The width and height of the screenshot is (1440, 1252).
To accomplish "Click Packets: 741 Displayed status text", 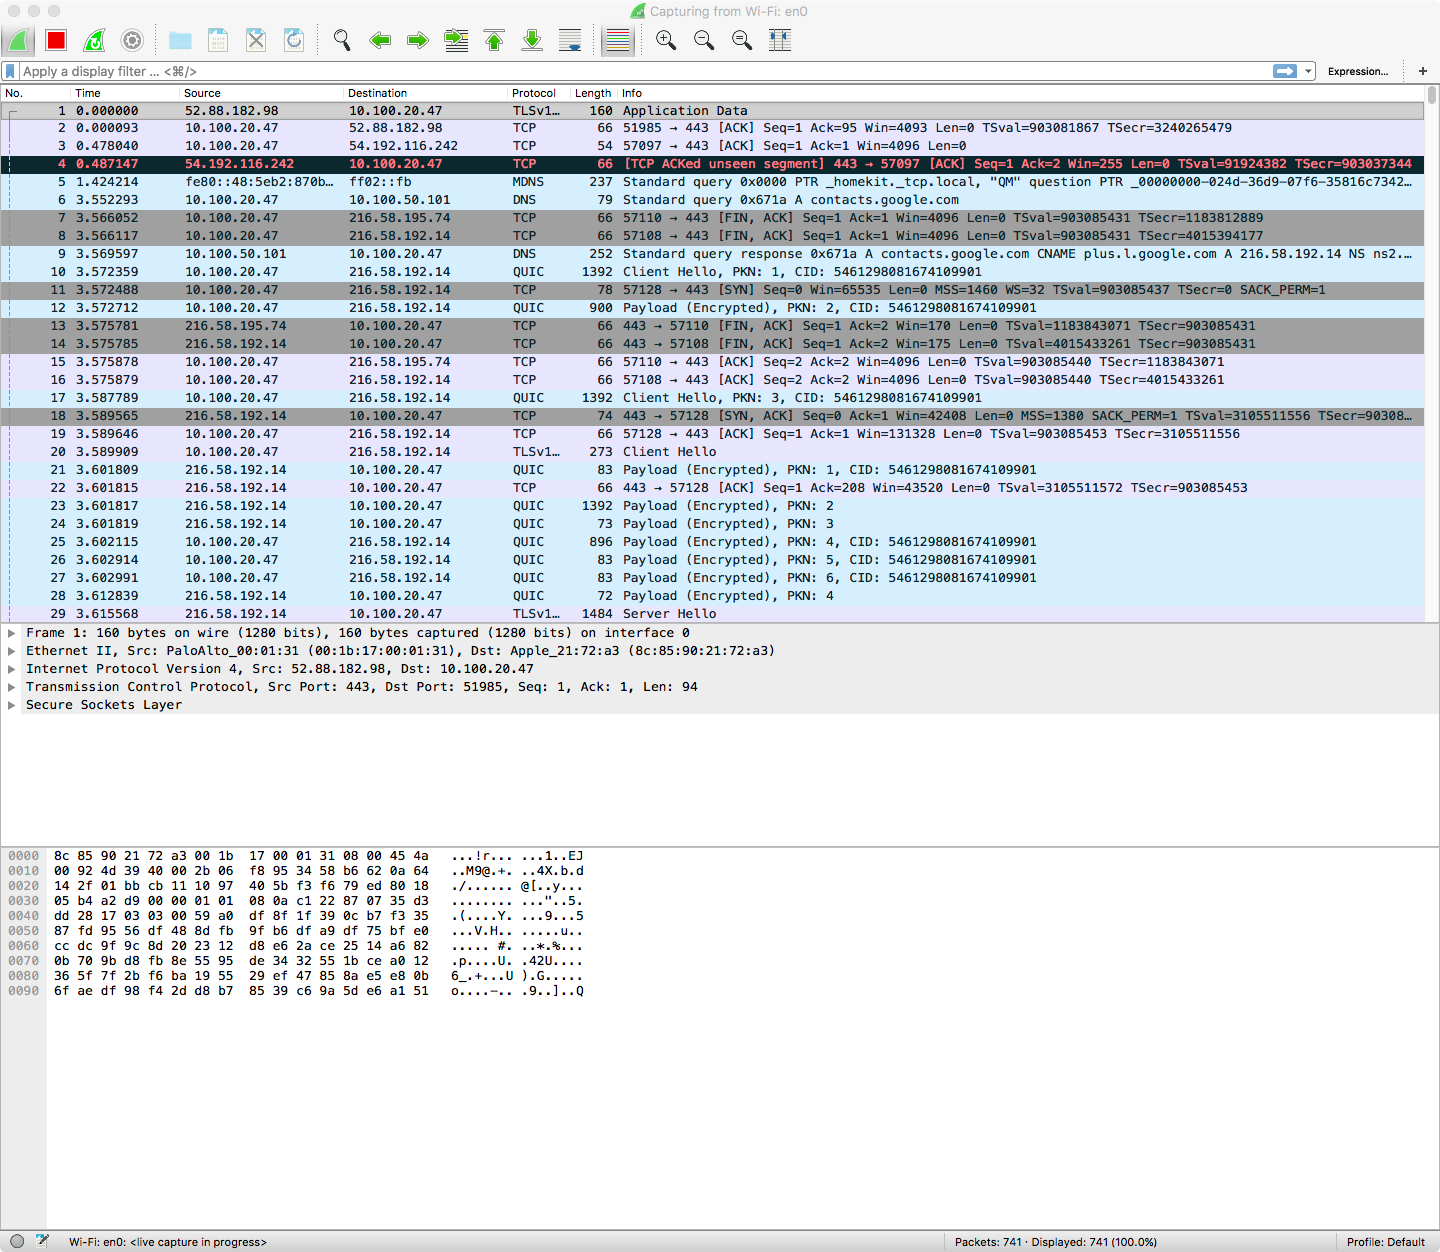I will [1055, 1242].
